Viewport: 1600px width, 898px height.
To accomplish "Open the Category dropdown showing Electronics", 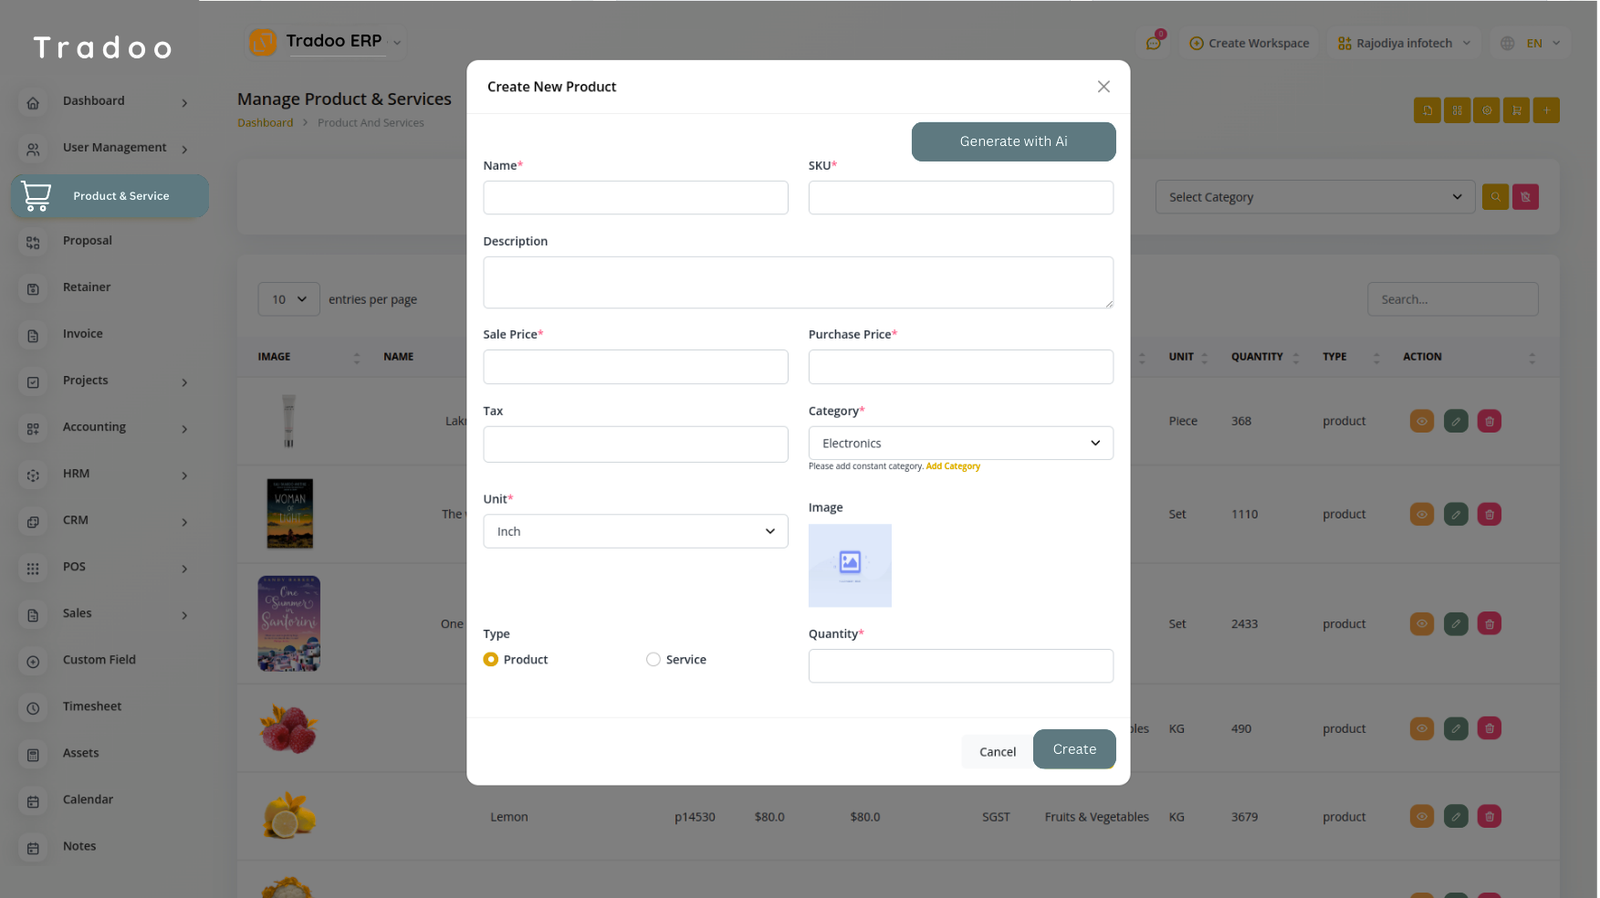I will tap(960, 443).
